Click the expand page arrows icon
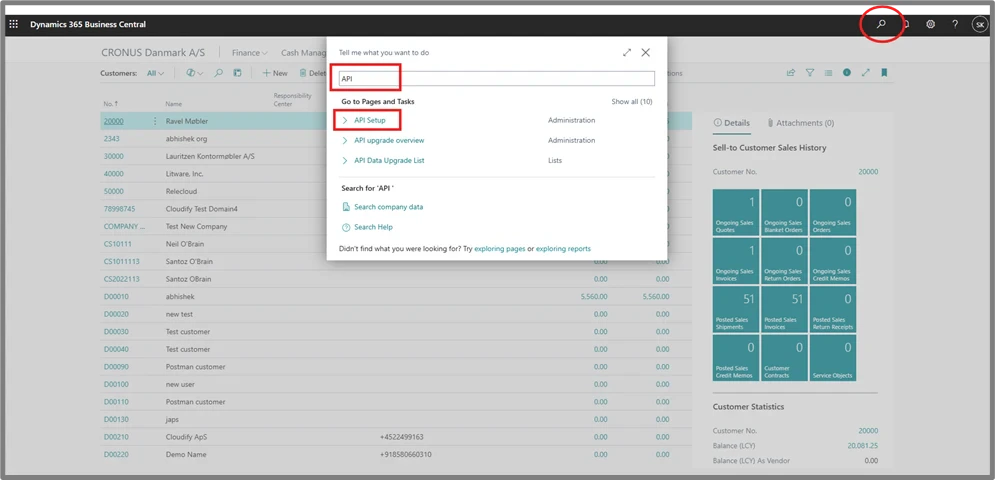995x480 pixels. [865, 73]
